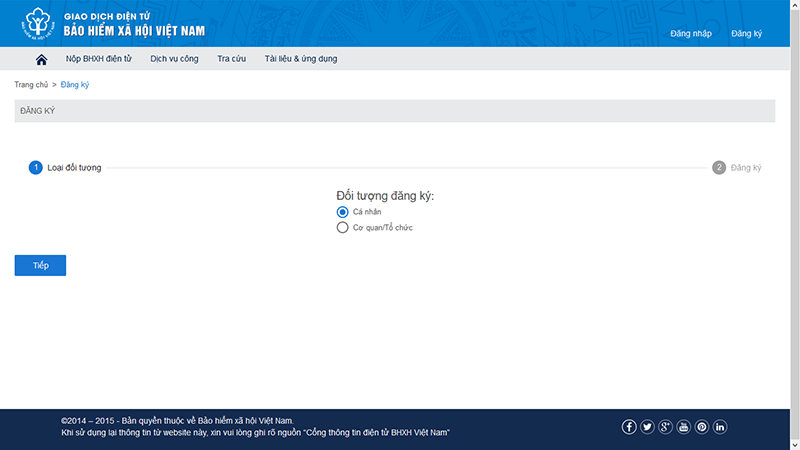Open the Twitter icon in footer
Viewport: 800px width, 450px height.
pyautogui.click(x=647, y=427)
